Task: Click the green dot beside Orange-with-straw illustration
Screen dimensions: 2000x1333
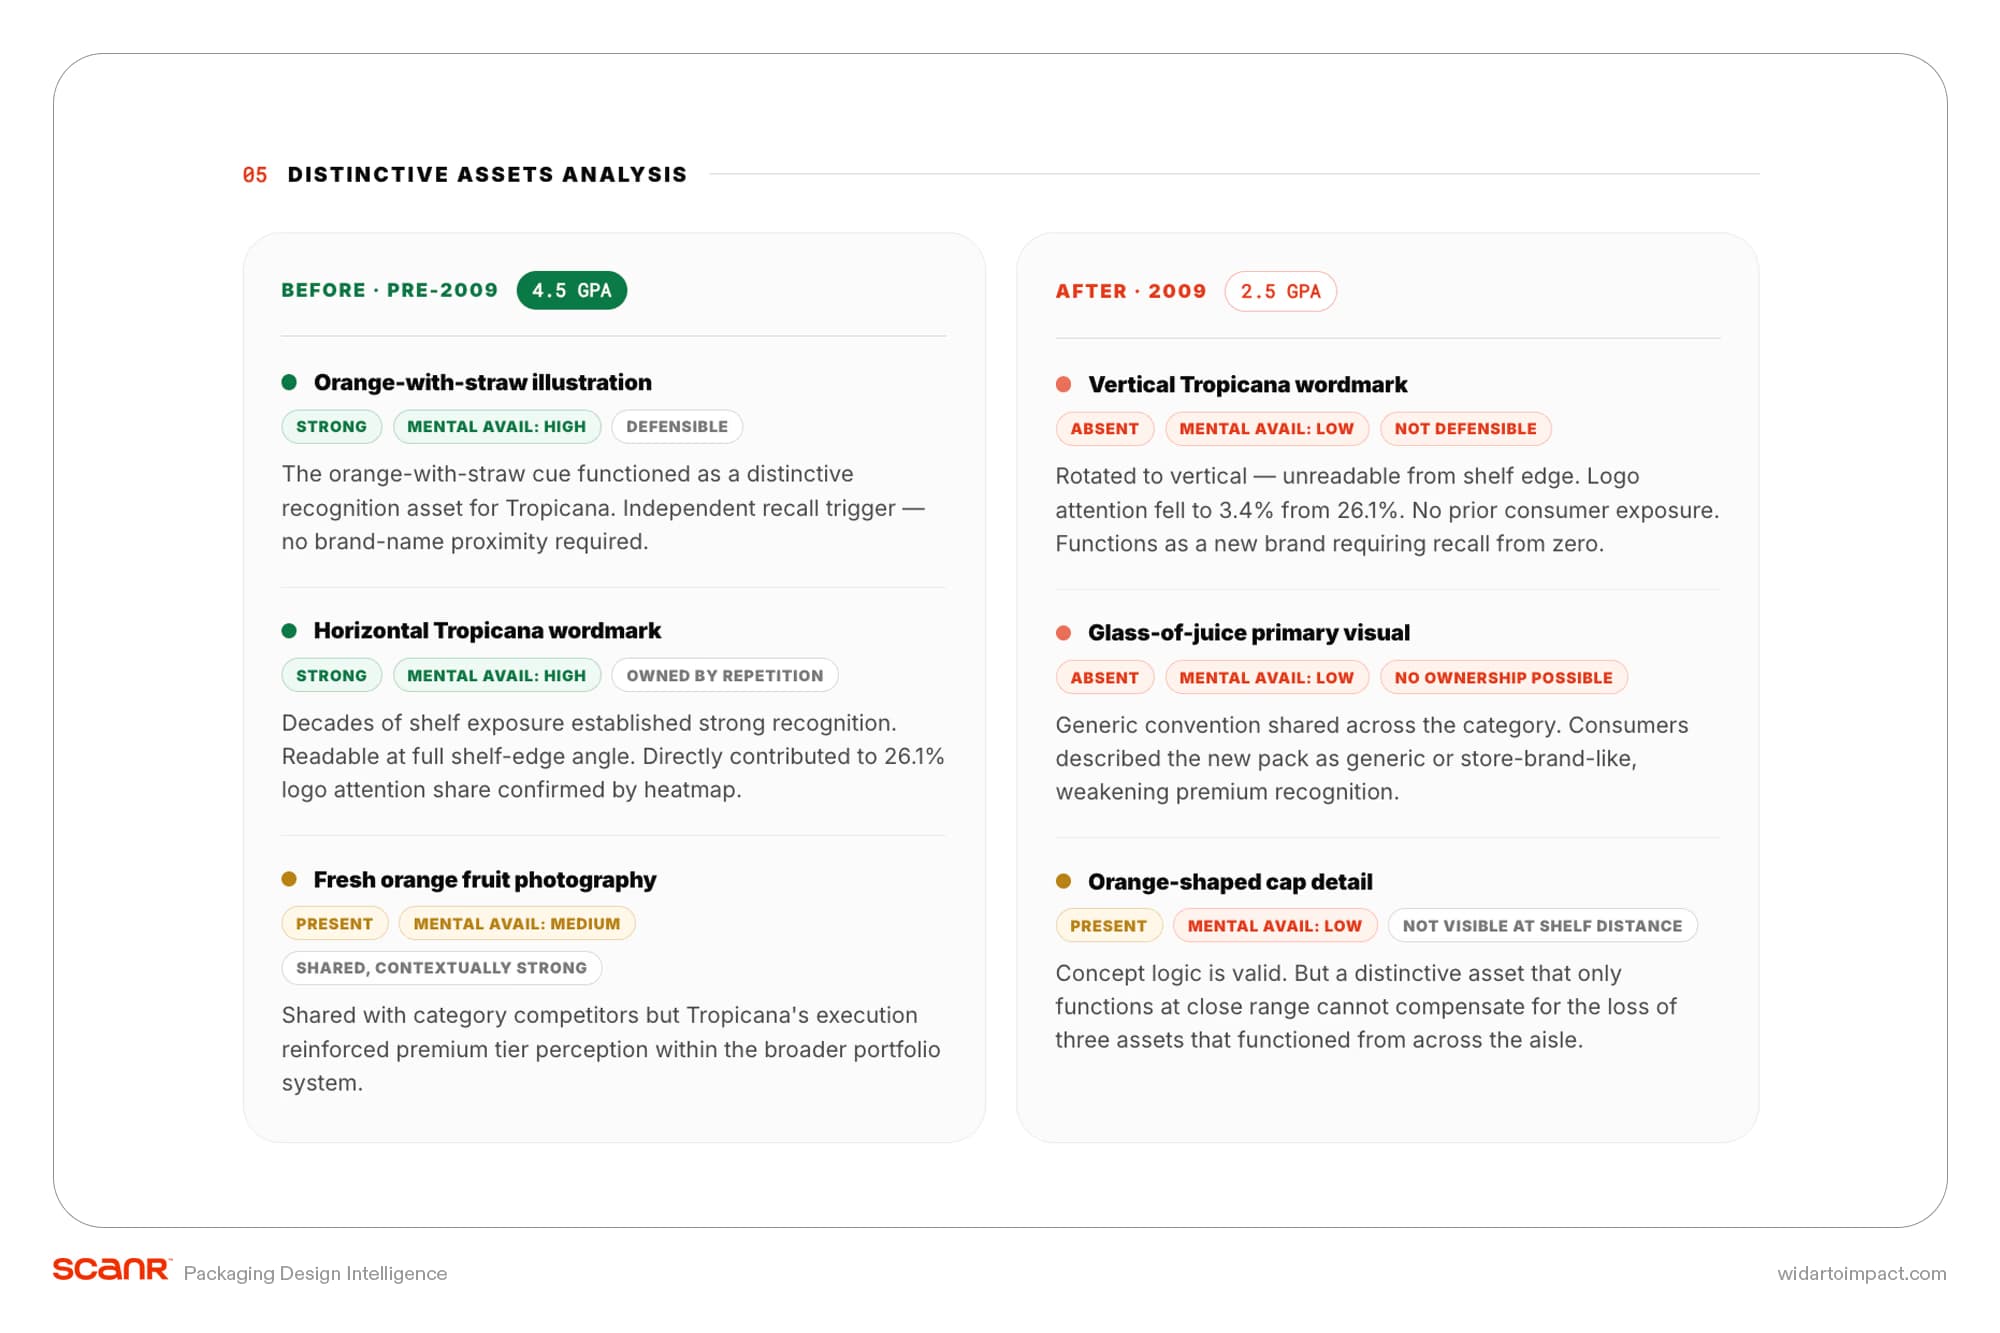Action: [x=289, y=382]
